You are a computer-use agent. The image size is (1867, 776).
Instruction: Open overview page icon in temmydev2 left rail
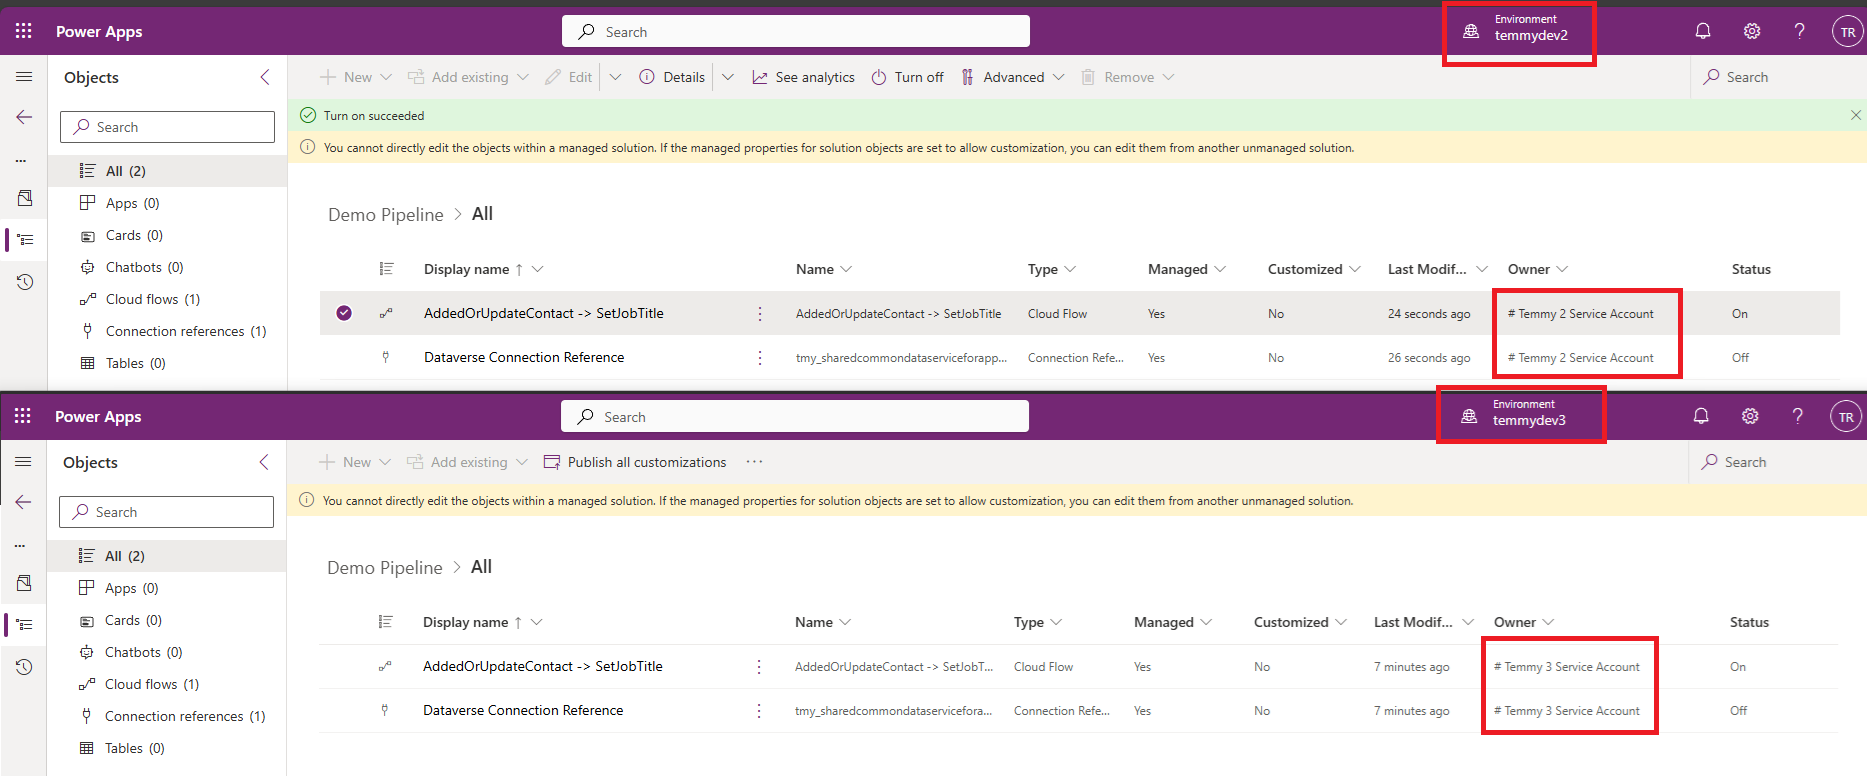(25, 198)
